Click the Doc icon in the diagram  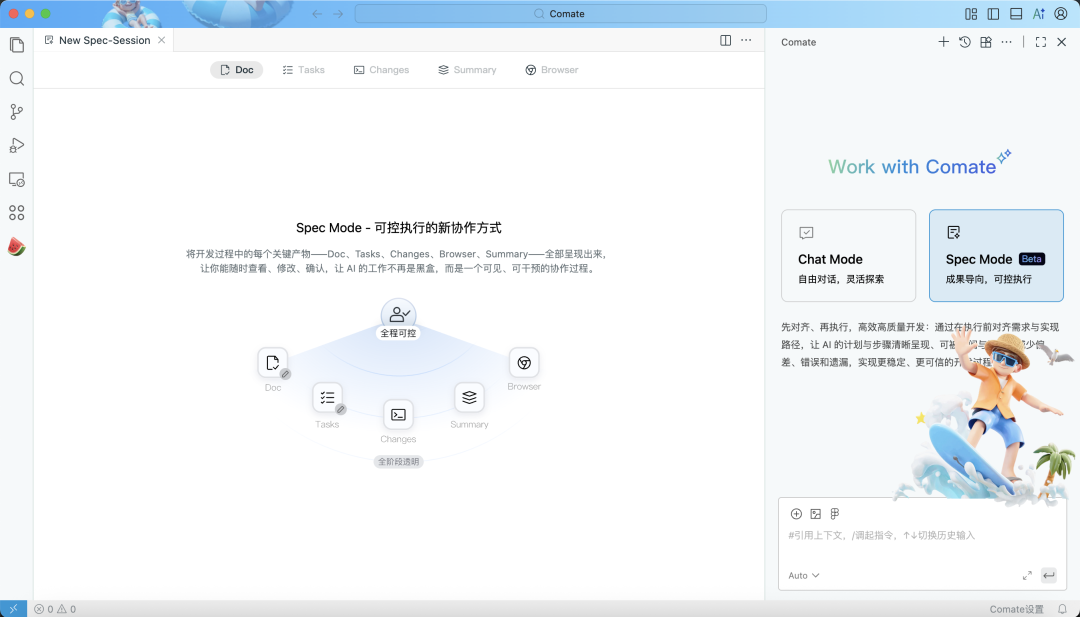273,363
